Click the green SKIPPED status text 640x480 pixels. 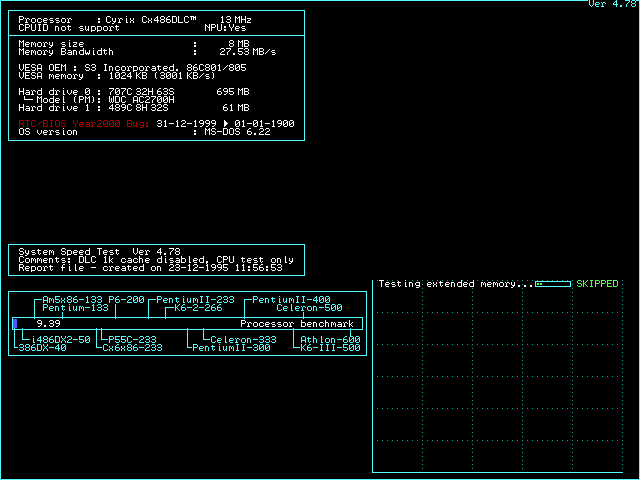click(x=597, y=284)
